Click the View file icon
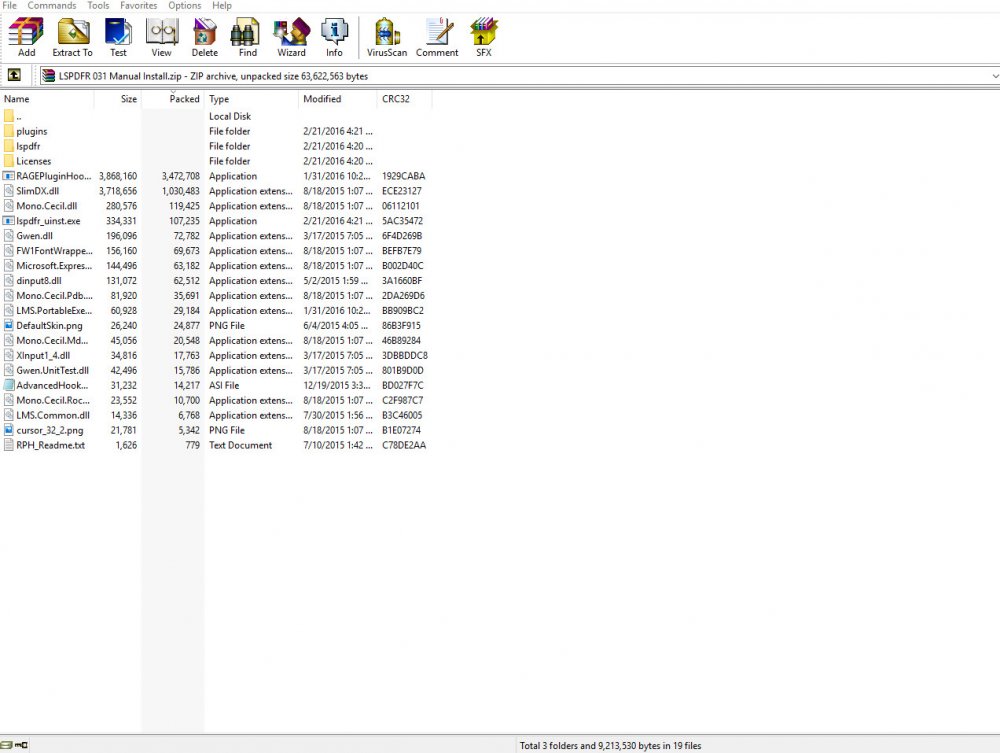 coord(161,37)
